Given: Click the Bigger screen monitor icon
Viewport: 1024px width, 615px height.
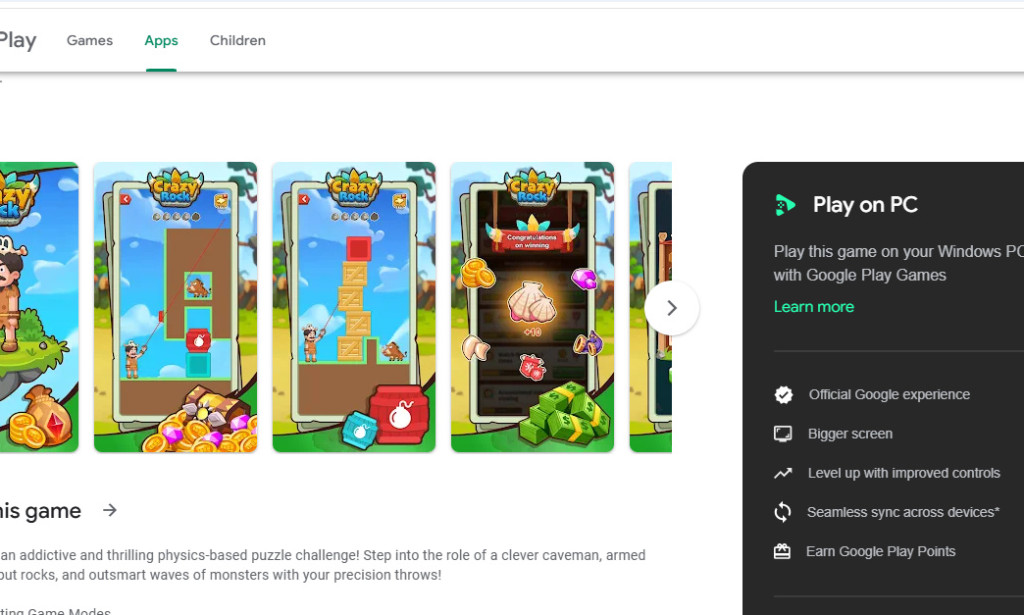Looking at the screenshot, I should (782, 434).
